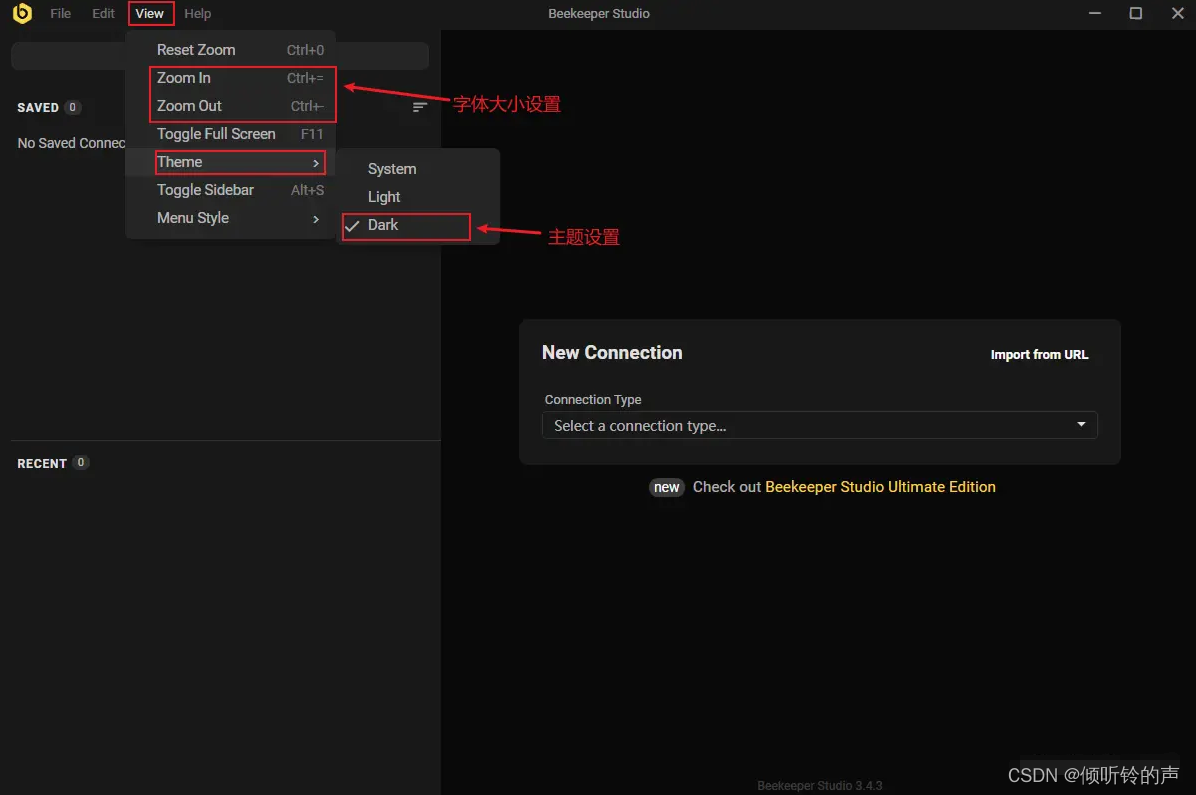Close the Beekeeper Studio window
Screen dimensions: 1196x795
click(x=1177, y=13)
